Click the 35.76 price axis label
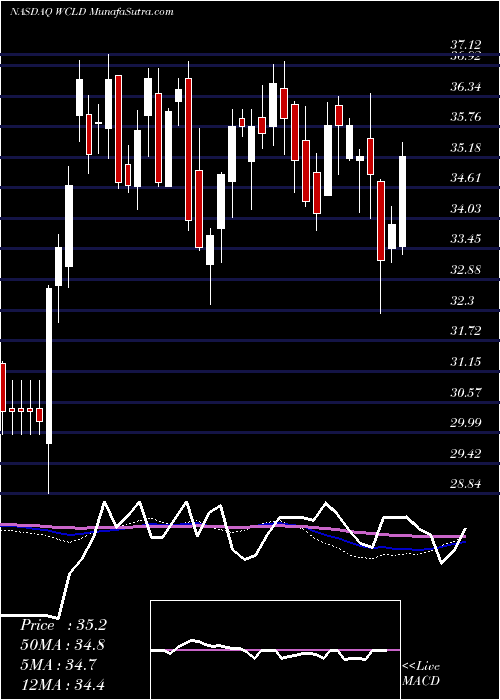500x700 pixels. click(466, 117)
